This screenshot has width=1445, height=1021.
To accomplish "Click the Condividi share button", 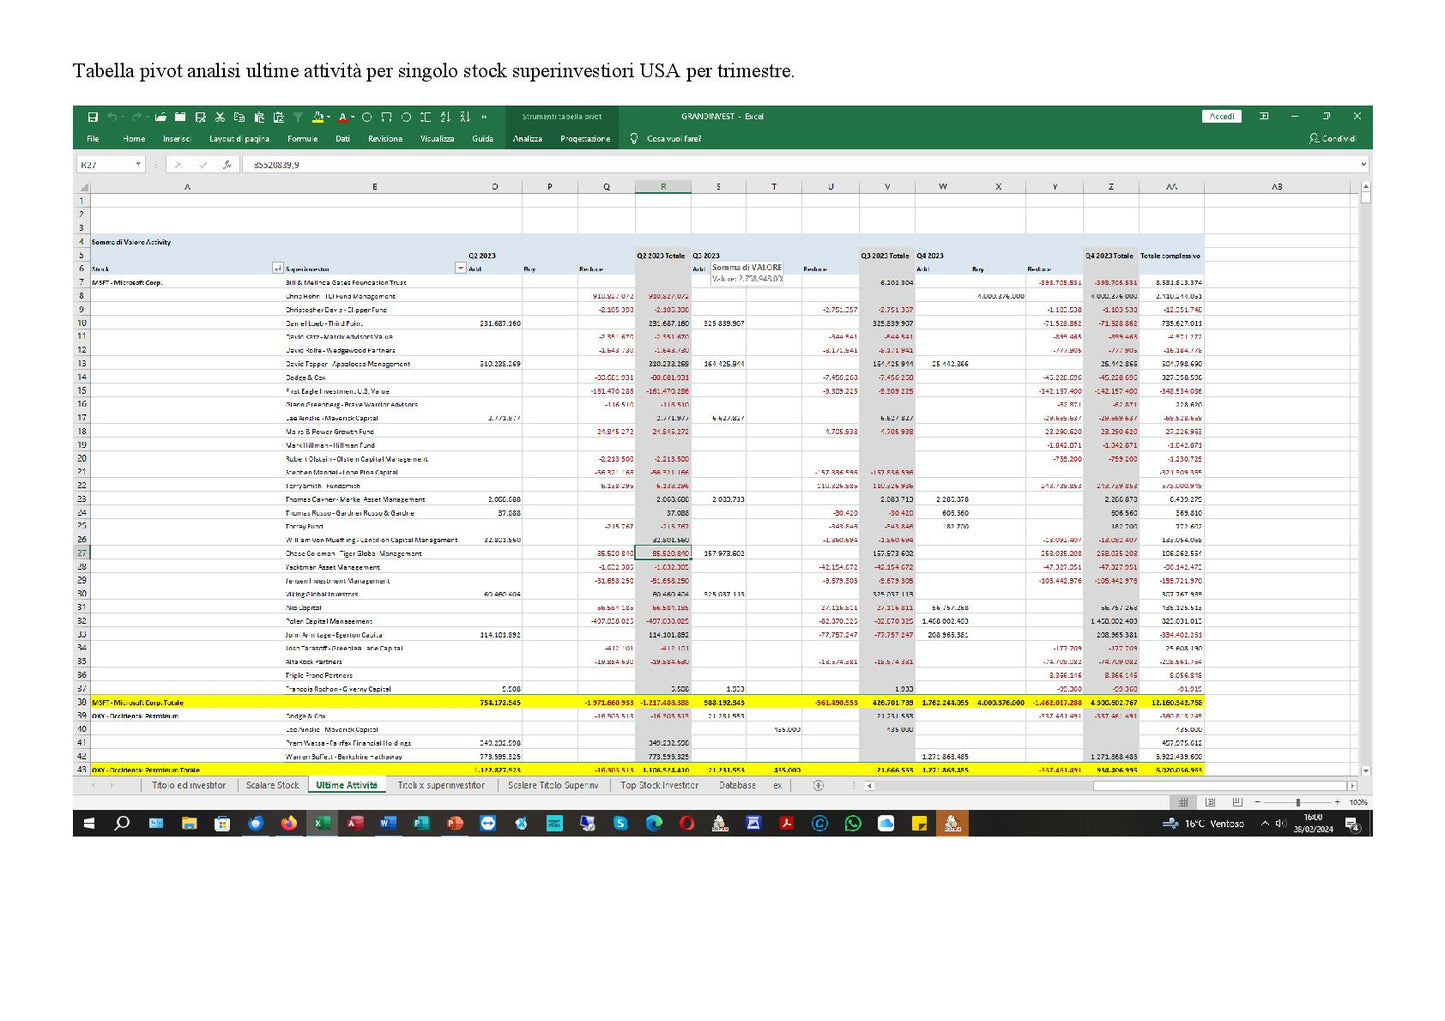I will [1332, 139].
